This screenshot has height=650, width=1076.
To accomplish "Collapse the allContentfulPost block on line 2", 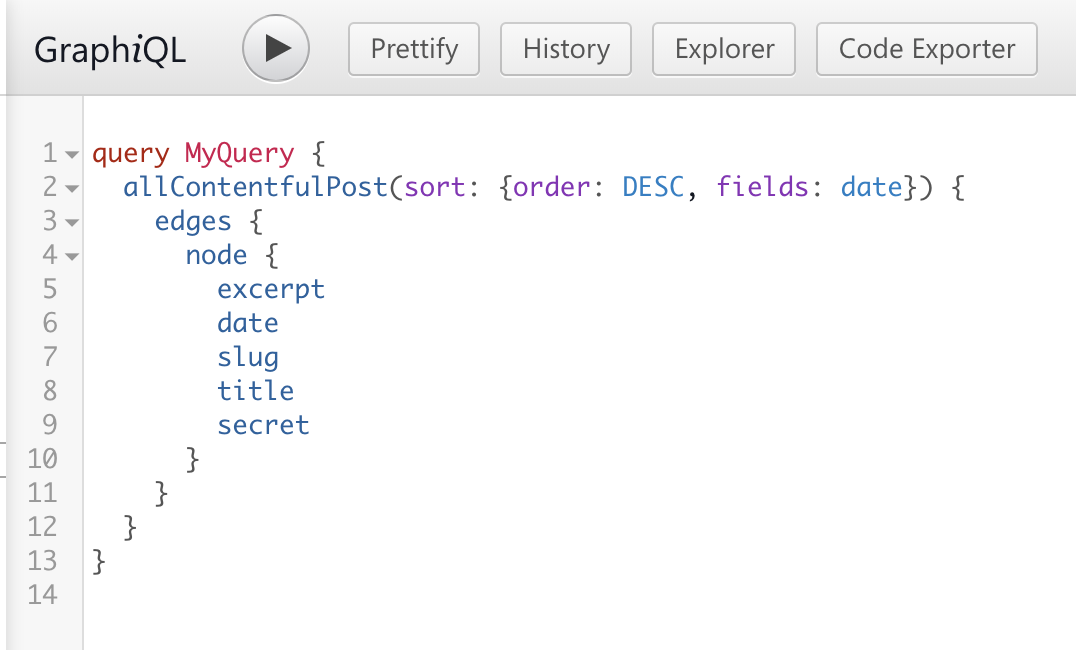I will 72,189.
